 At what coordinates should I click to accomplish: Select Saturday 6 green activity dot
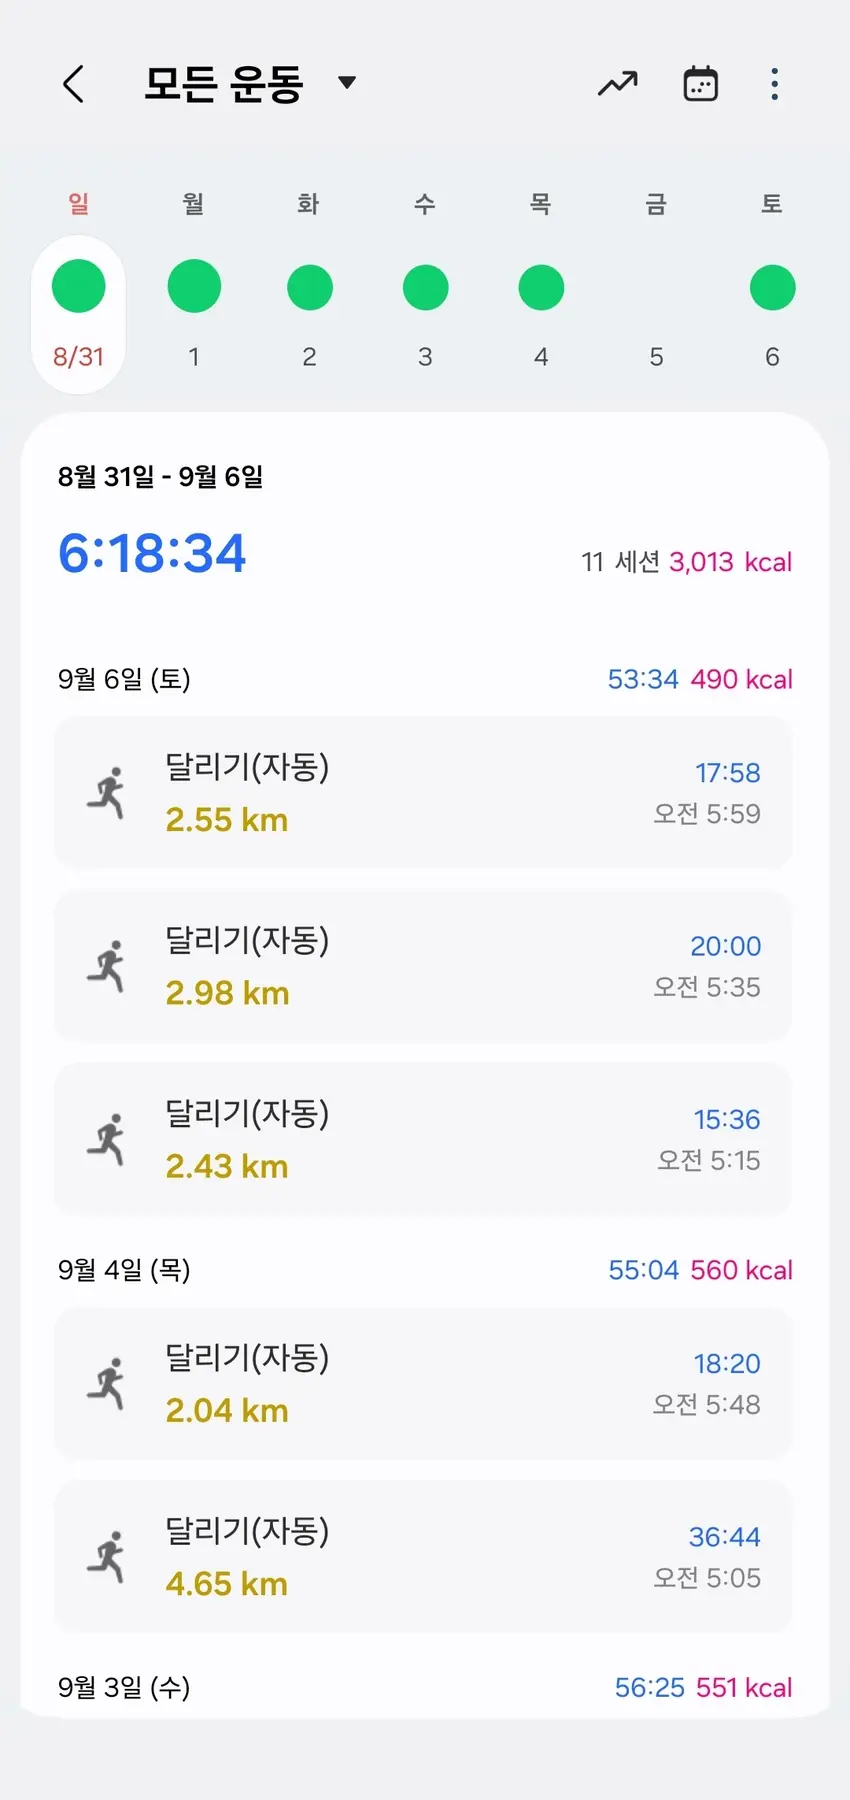coord(772,288)
